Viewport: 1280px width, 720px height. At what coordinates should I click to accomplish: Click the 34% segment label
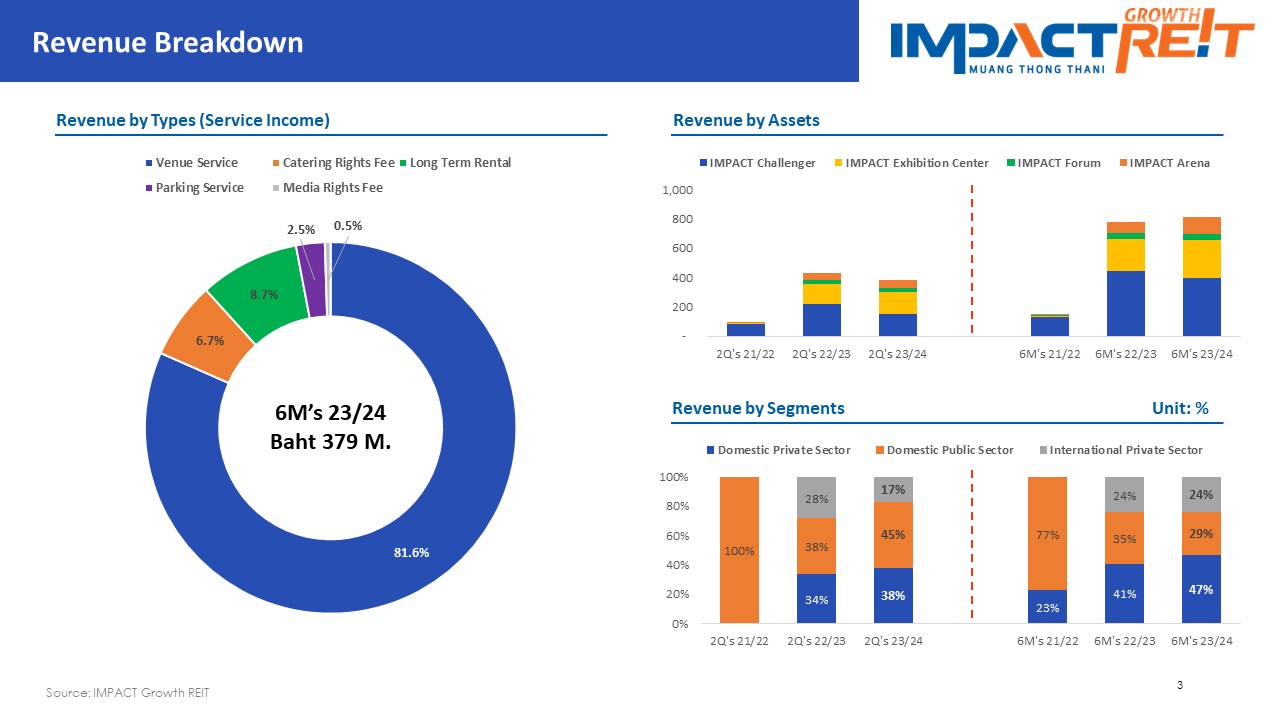pos(817,600)
